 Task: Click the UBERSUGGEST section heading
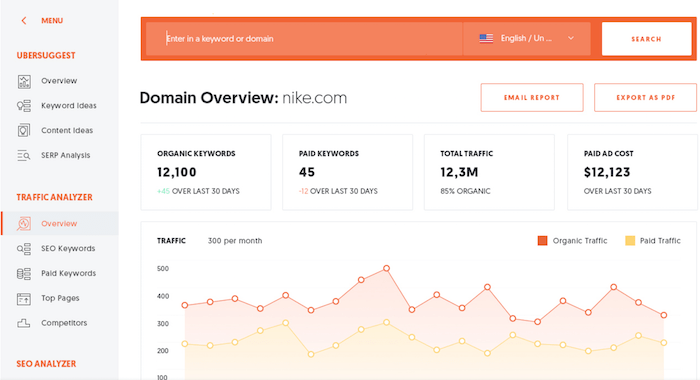pos(46,55)
